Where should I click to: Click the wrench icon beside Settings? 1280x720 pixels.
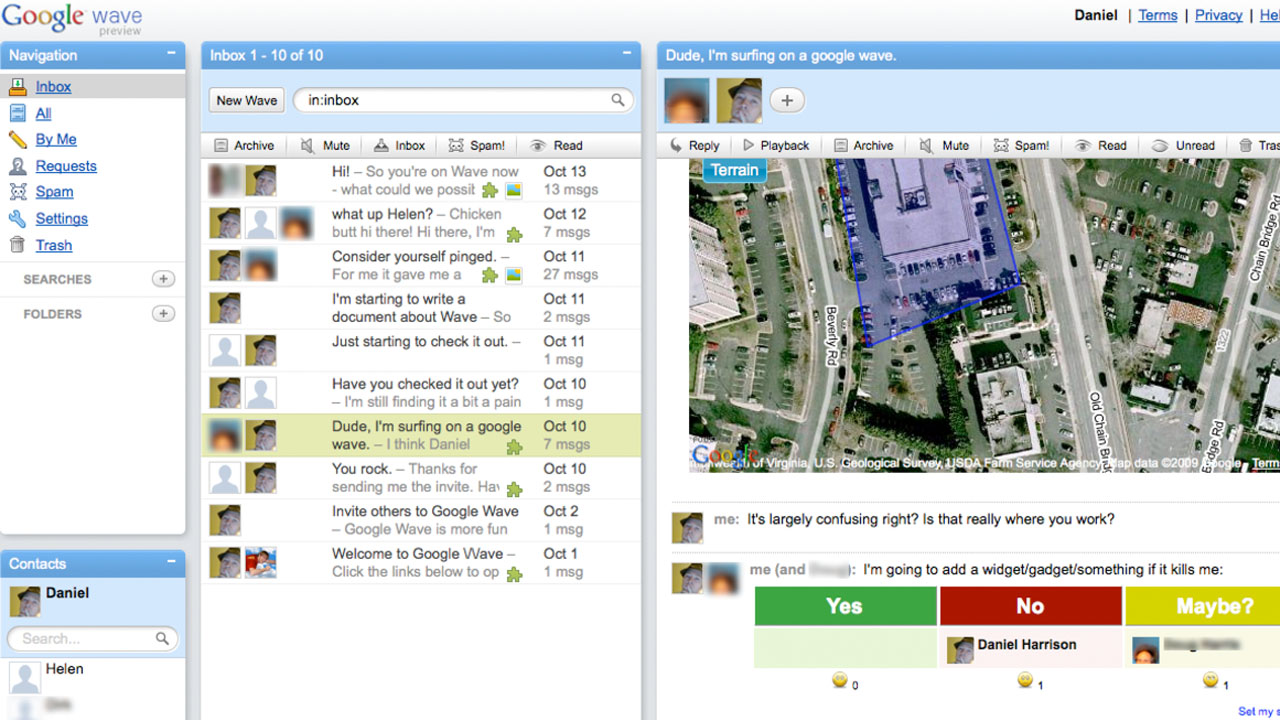coord(17,219)
